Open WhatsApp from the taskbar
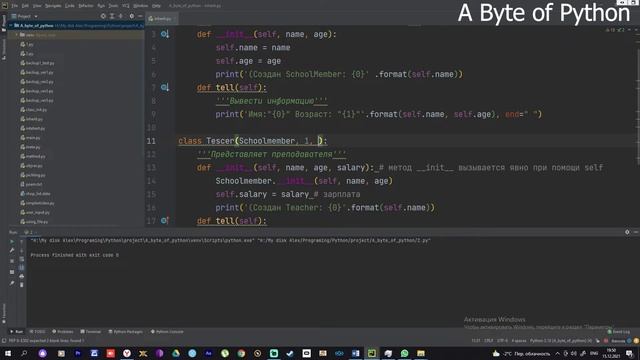The image size is (640, 360). click(x=404, y=353)
